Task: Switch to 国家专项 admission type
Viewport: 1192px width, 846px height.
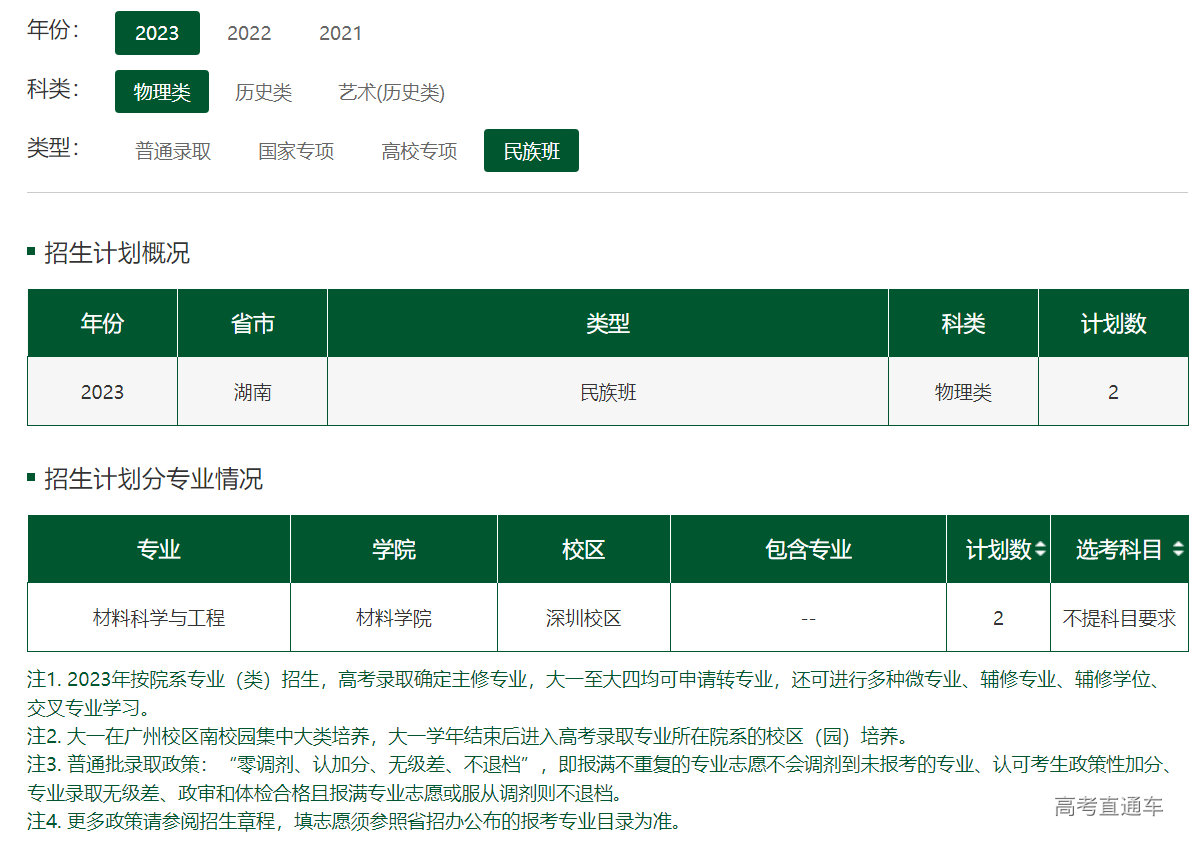Action: click(x=296, y=151)
